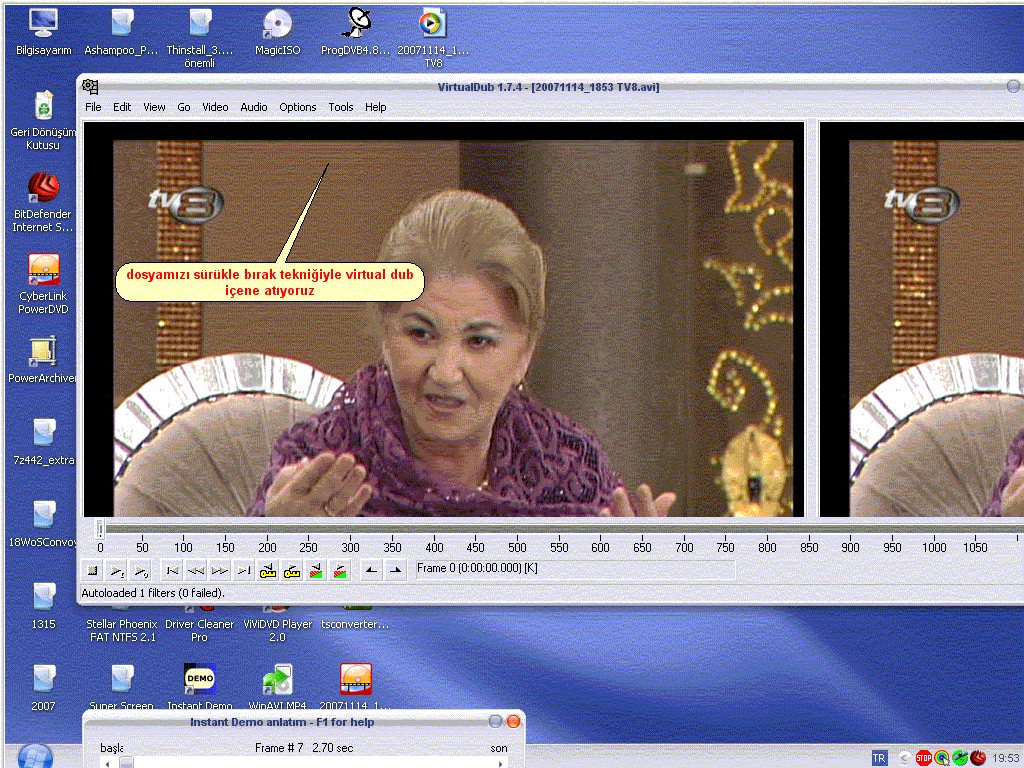The height and width of the screenshot is (768, 1024).
Task: Click the Frame 0 position readout field
Action: coord(574,569)
